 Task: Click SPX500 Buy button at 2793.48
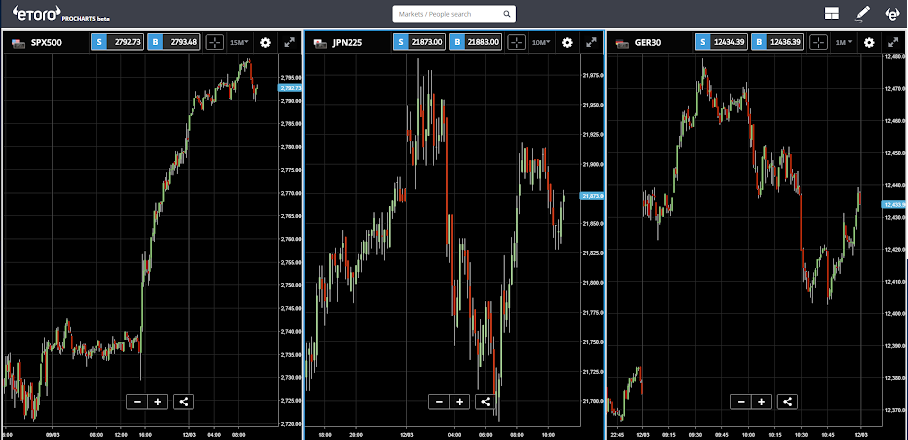point(174,42)
